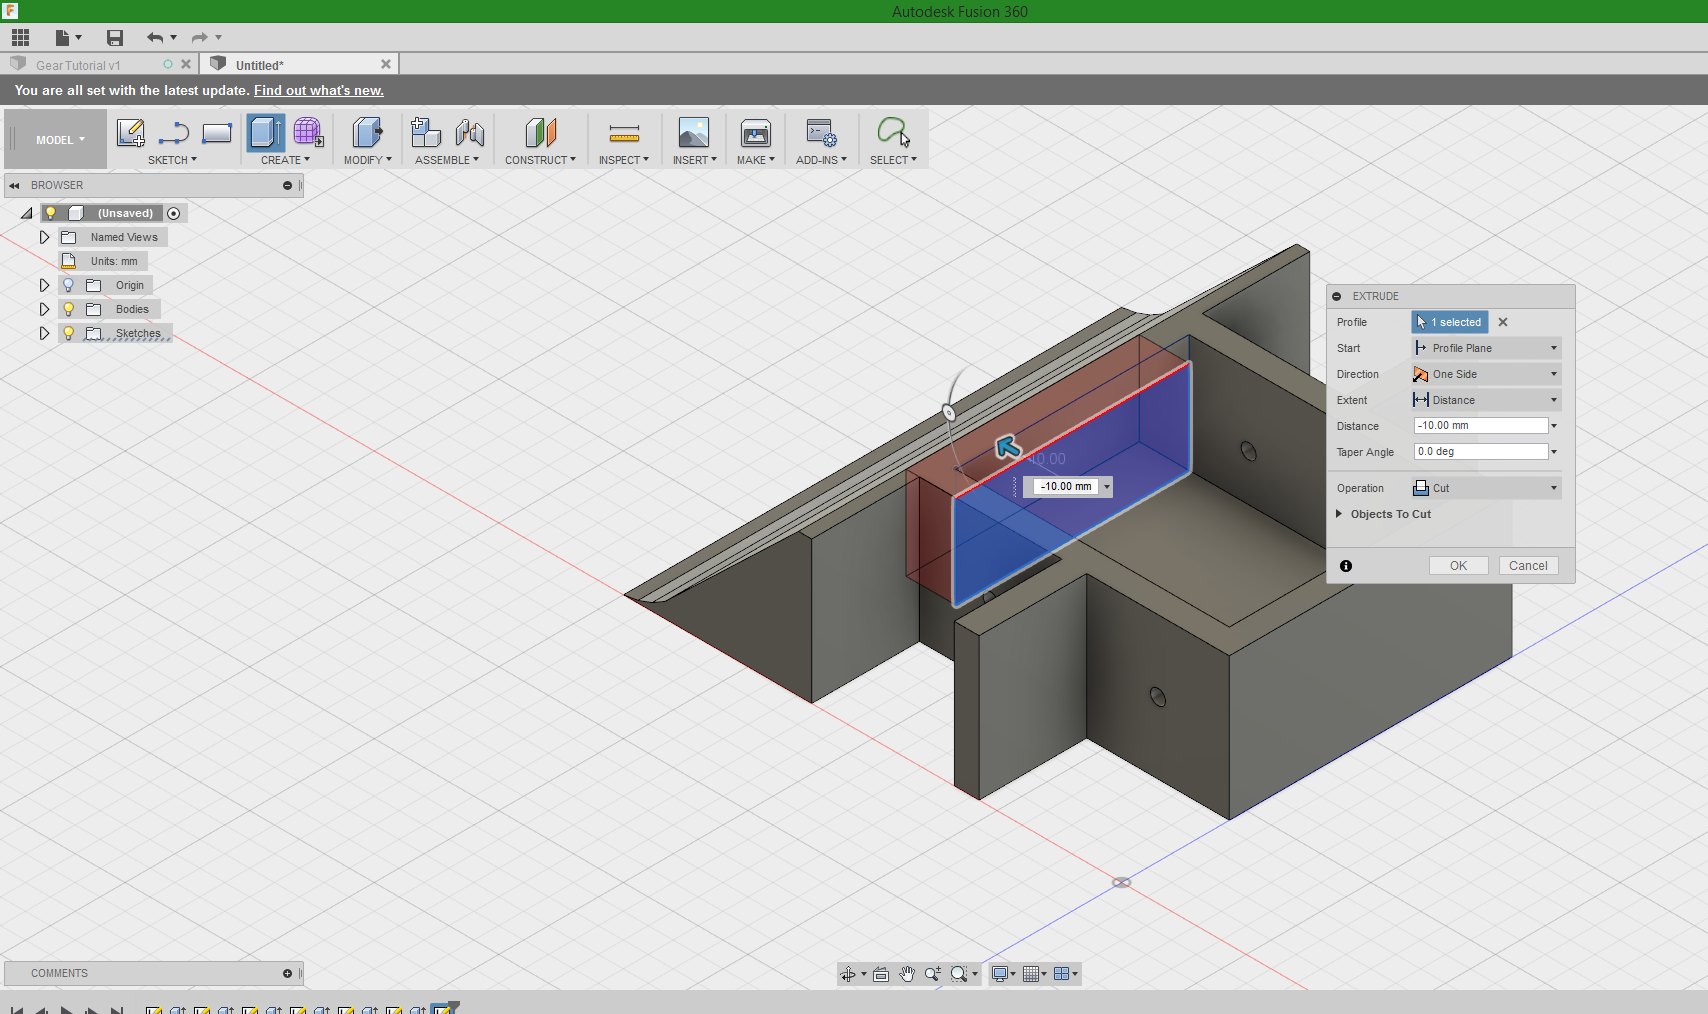Select the Pan tool in the navigation bar
Viewport: 1708px width, 1014px height.
point(907,973)
